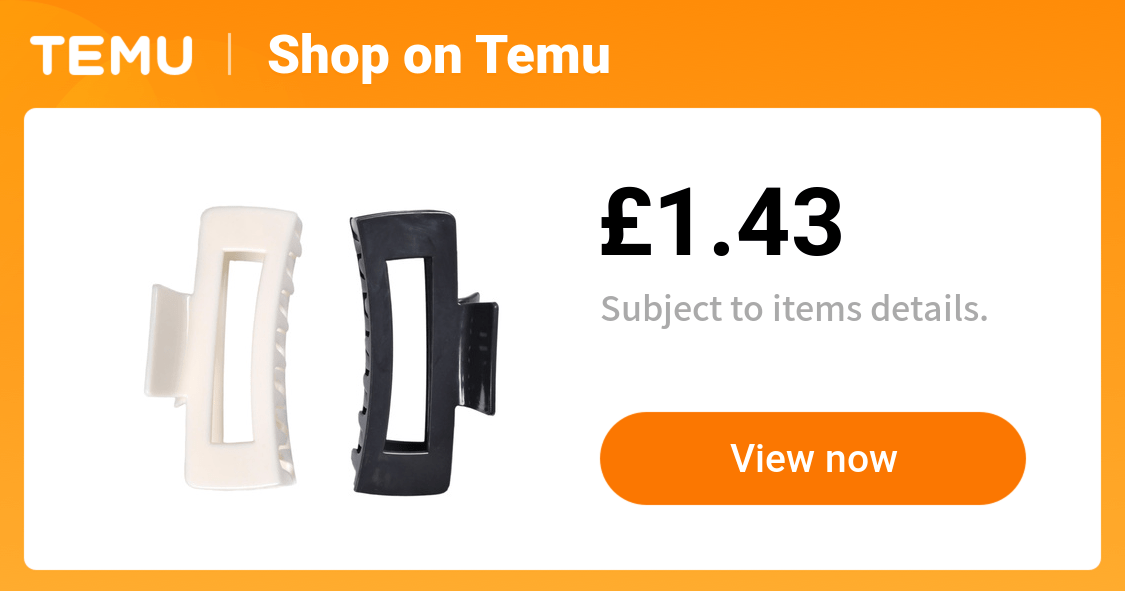Image resolution: width=1125 pixels, height=591 pixels.
Task: Click the word "details." in grey text
Action: pyautogui.click(x=930, y=309)
